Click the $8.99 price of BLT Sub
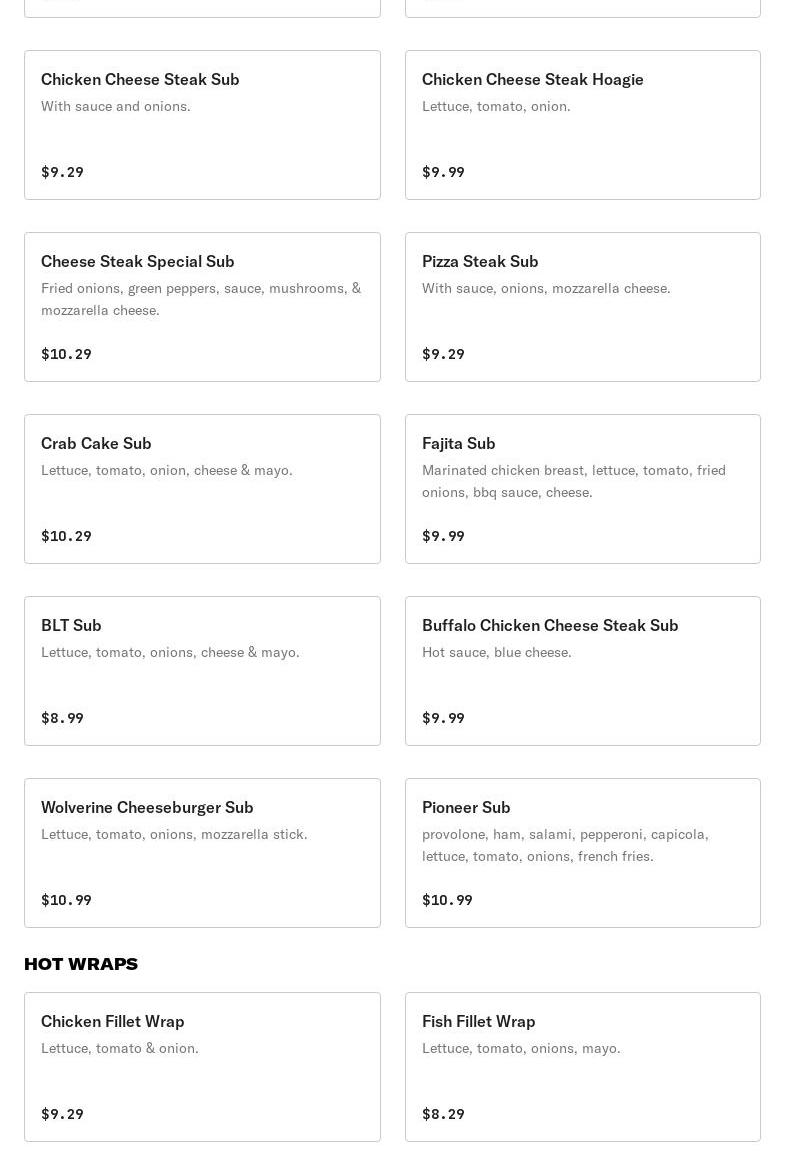Screen dimensions: 785x1158 pos(63,718)
